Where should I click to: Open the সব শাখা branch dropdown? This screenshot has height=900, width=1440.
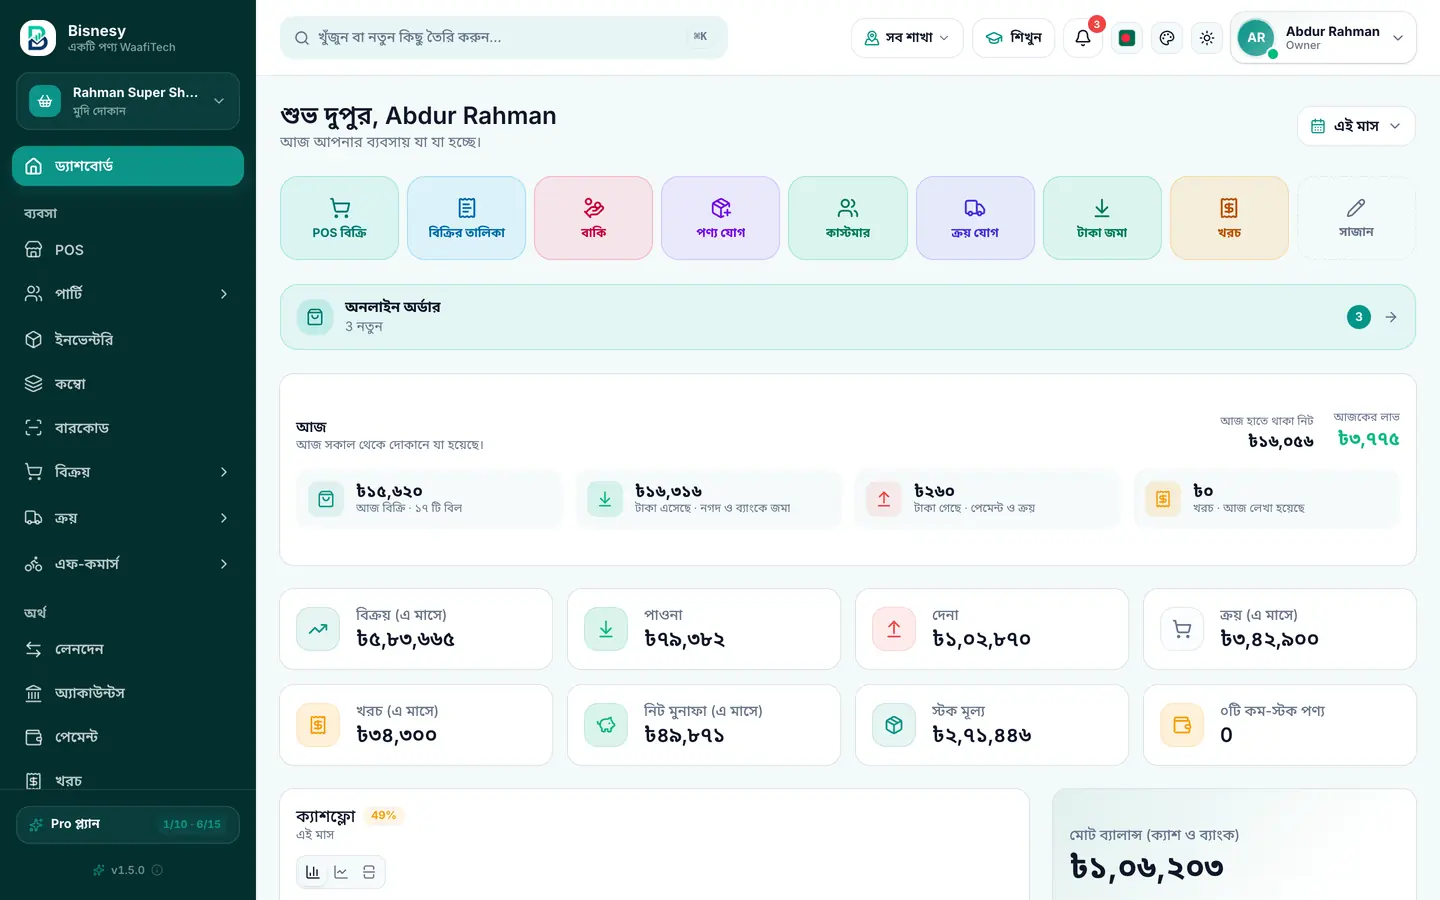[x=907, y=38]
